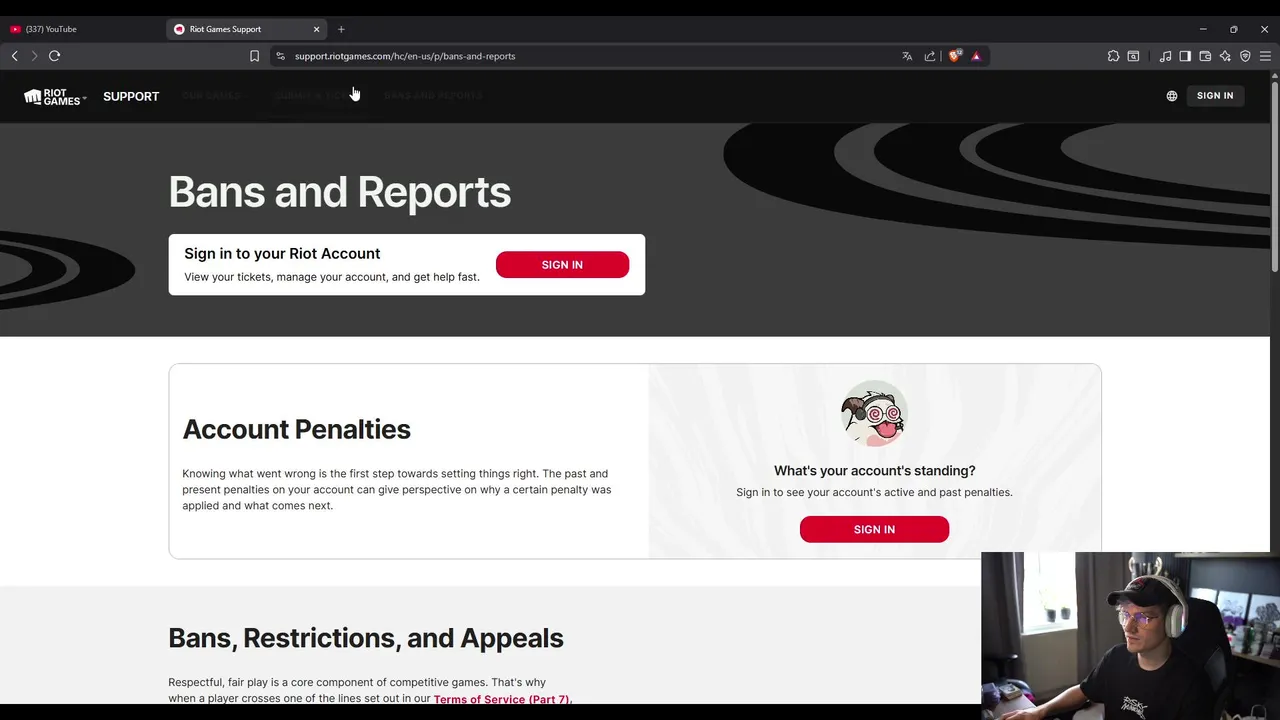Screen dimensions: 1280x720
Task: Open the faded OUR GAMES menu item
Action: (211, 95)
